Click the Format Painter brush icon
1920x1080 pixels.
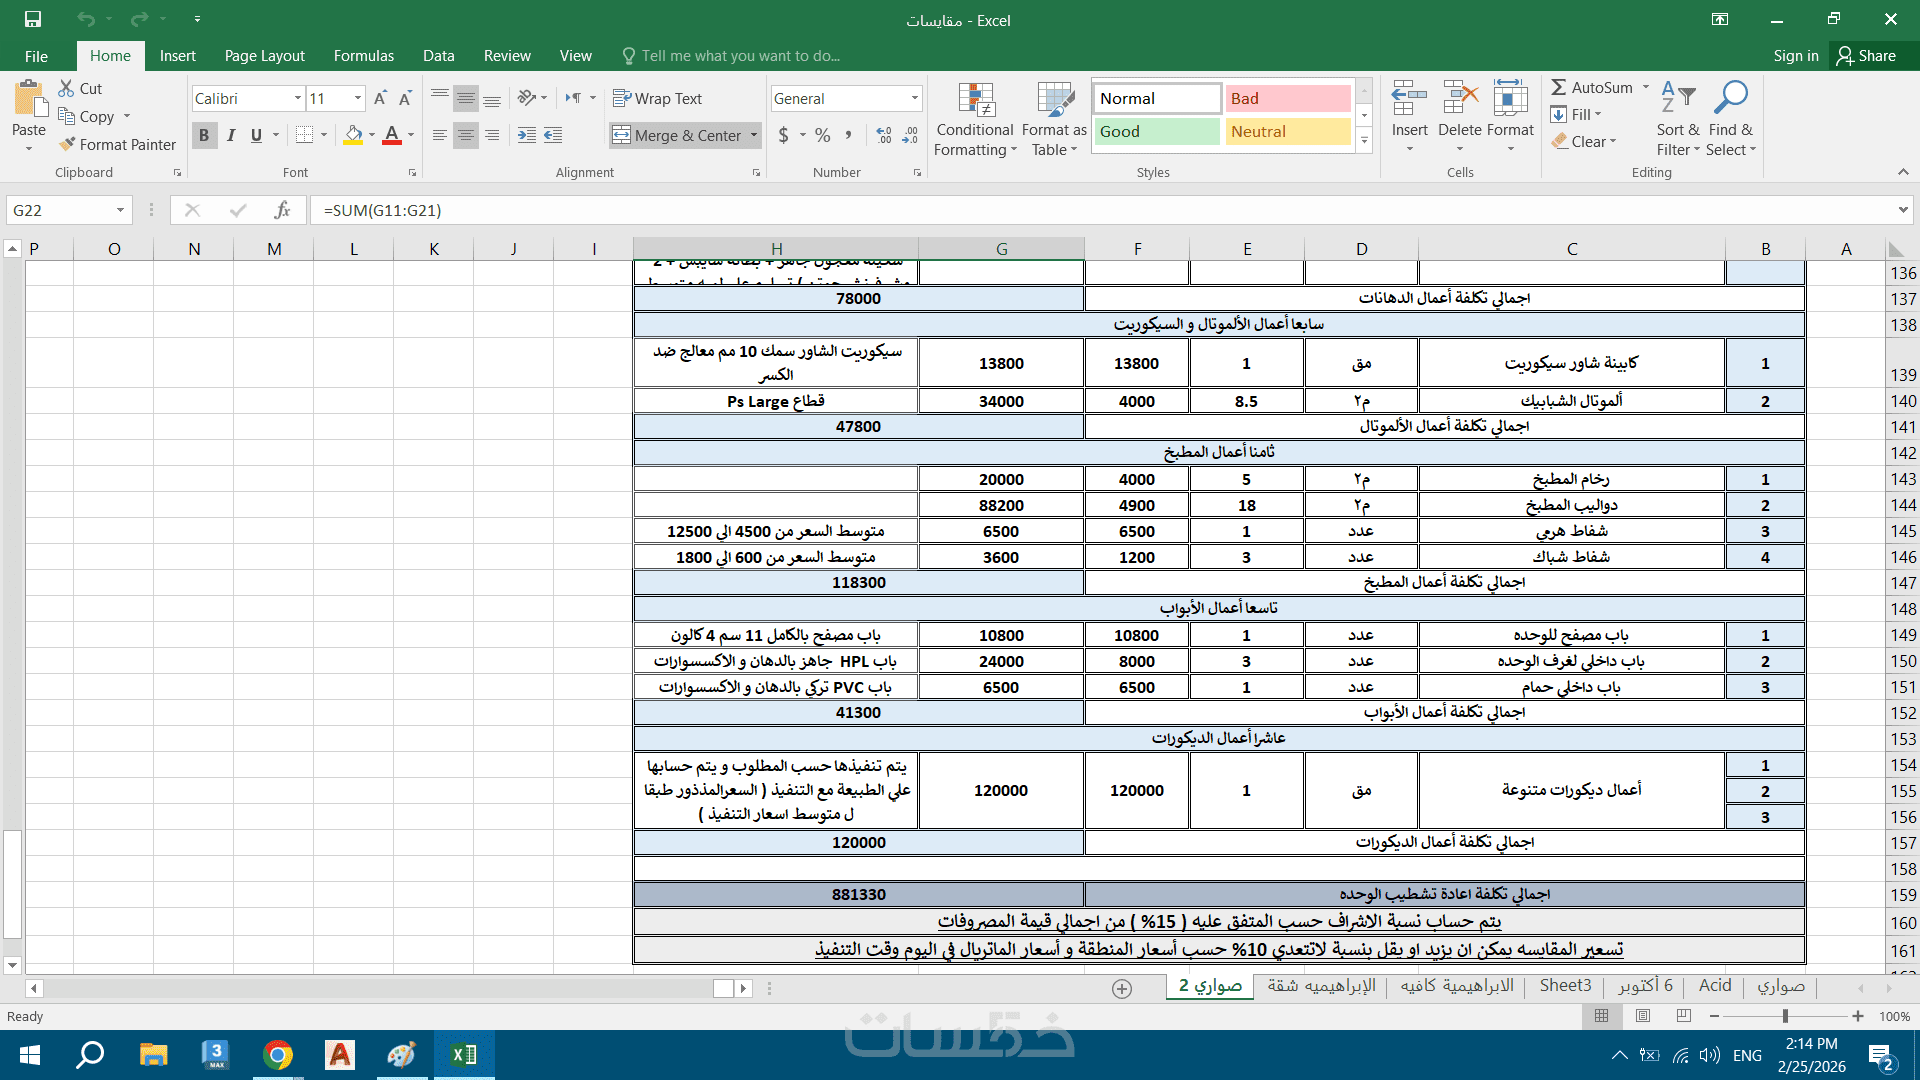point(67,145)
